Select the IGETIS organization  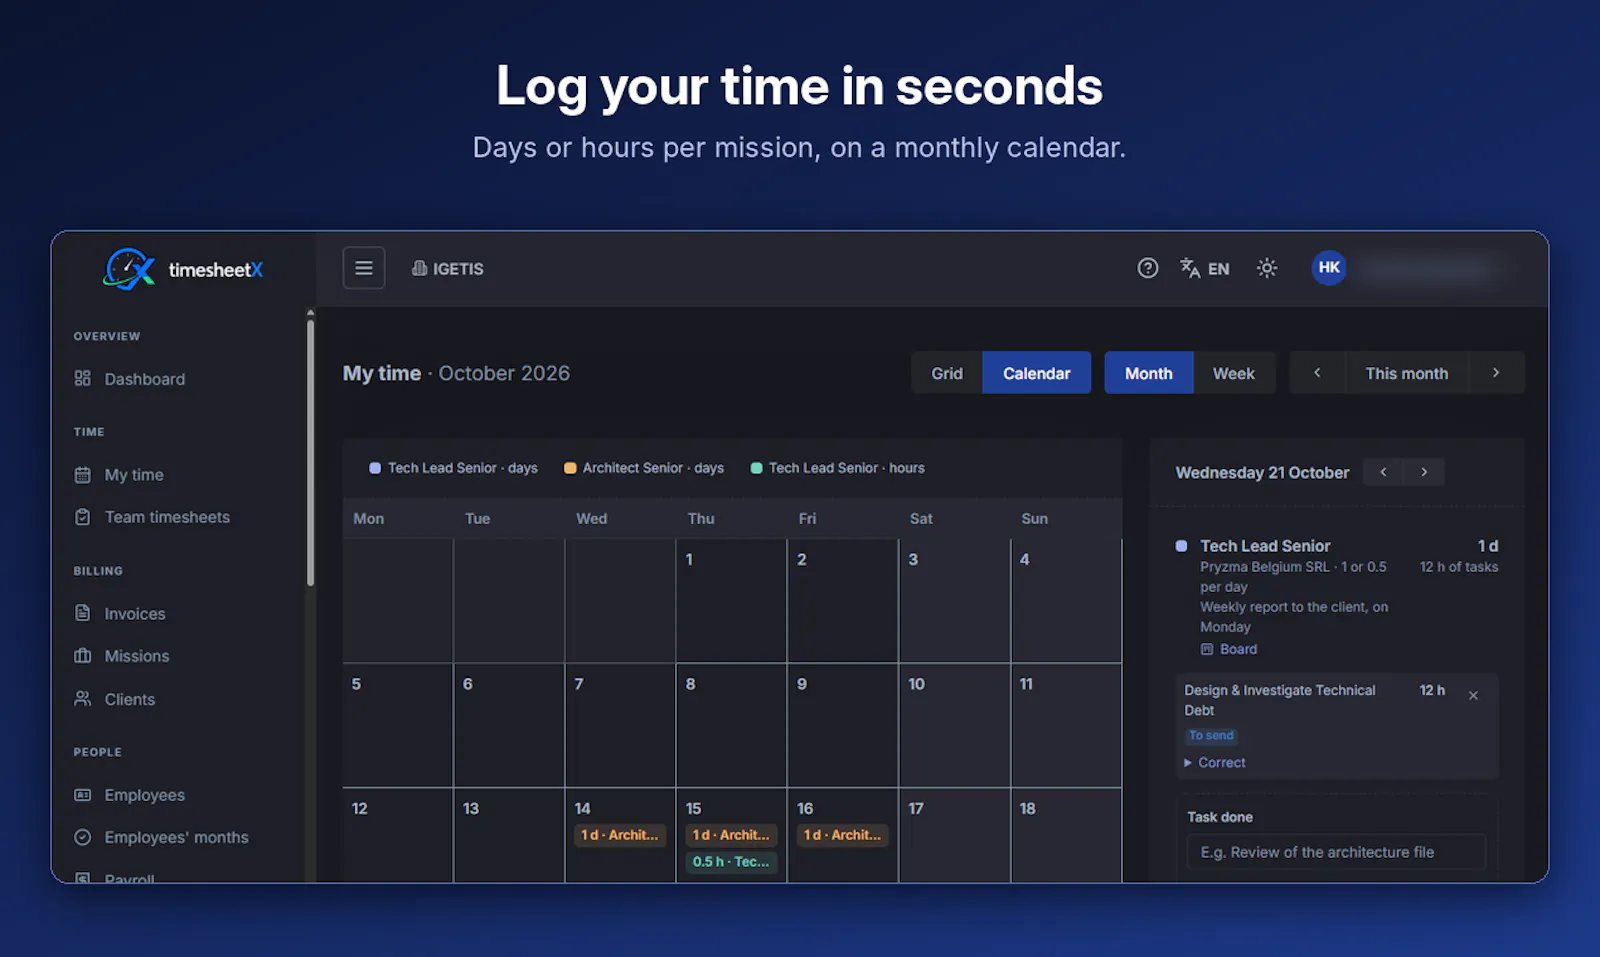448,268
